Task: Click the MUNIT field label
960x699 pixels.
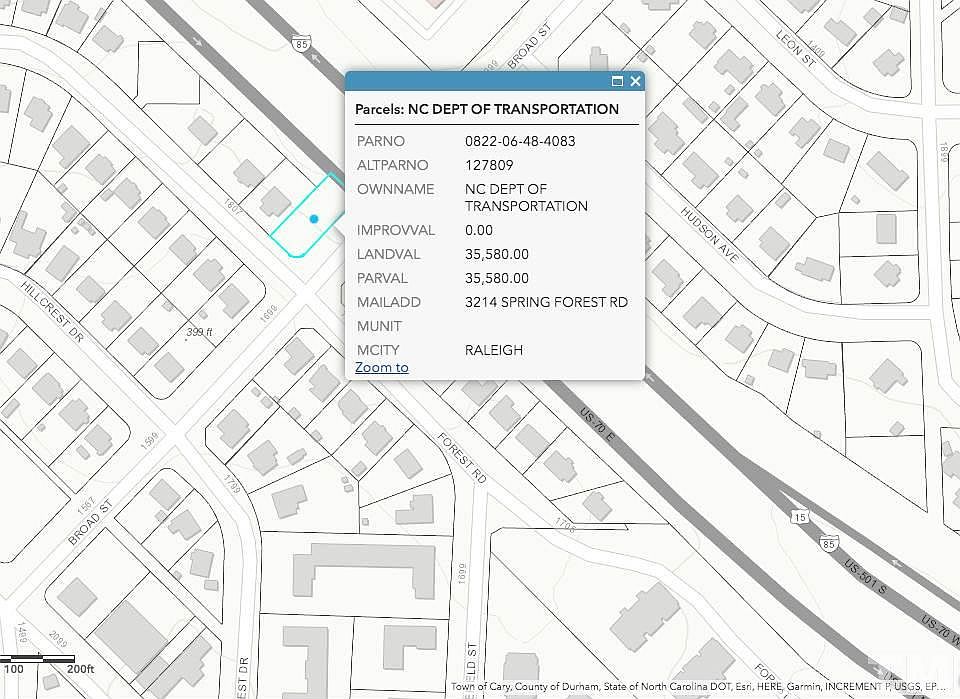Action: (x=379, y=326)
